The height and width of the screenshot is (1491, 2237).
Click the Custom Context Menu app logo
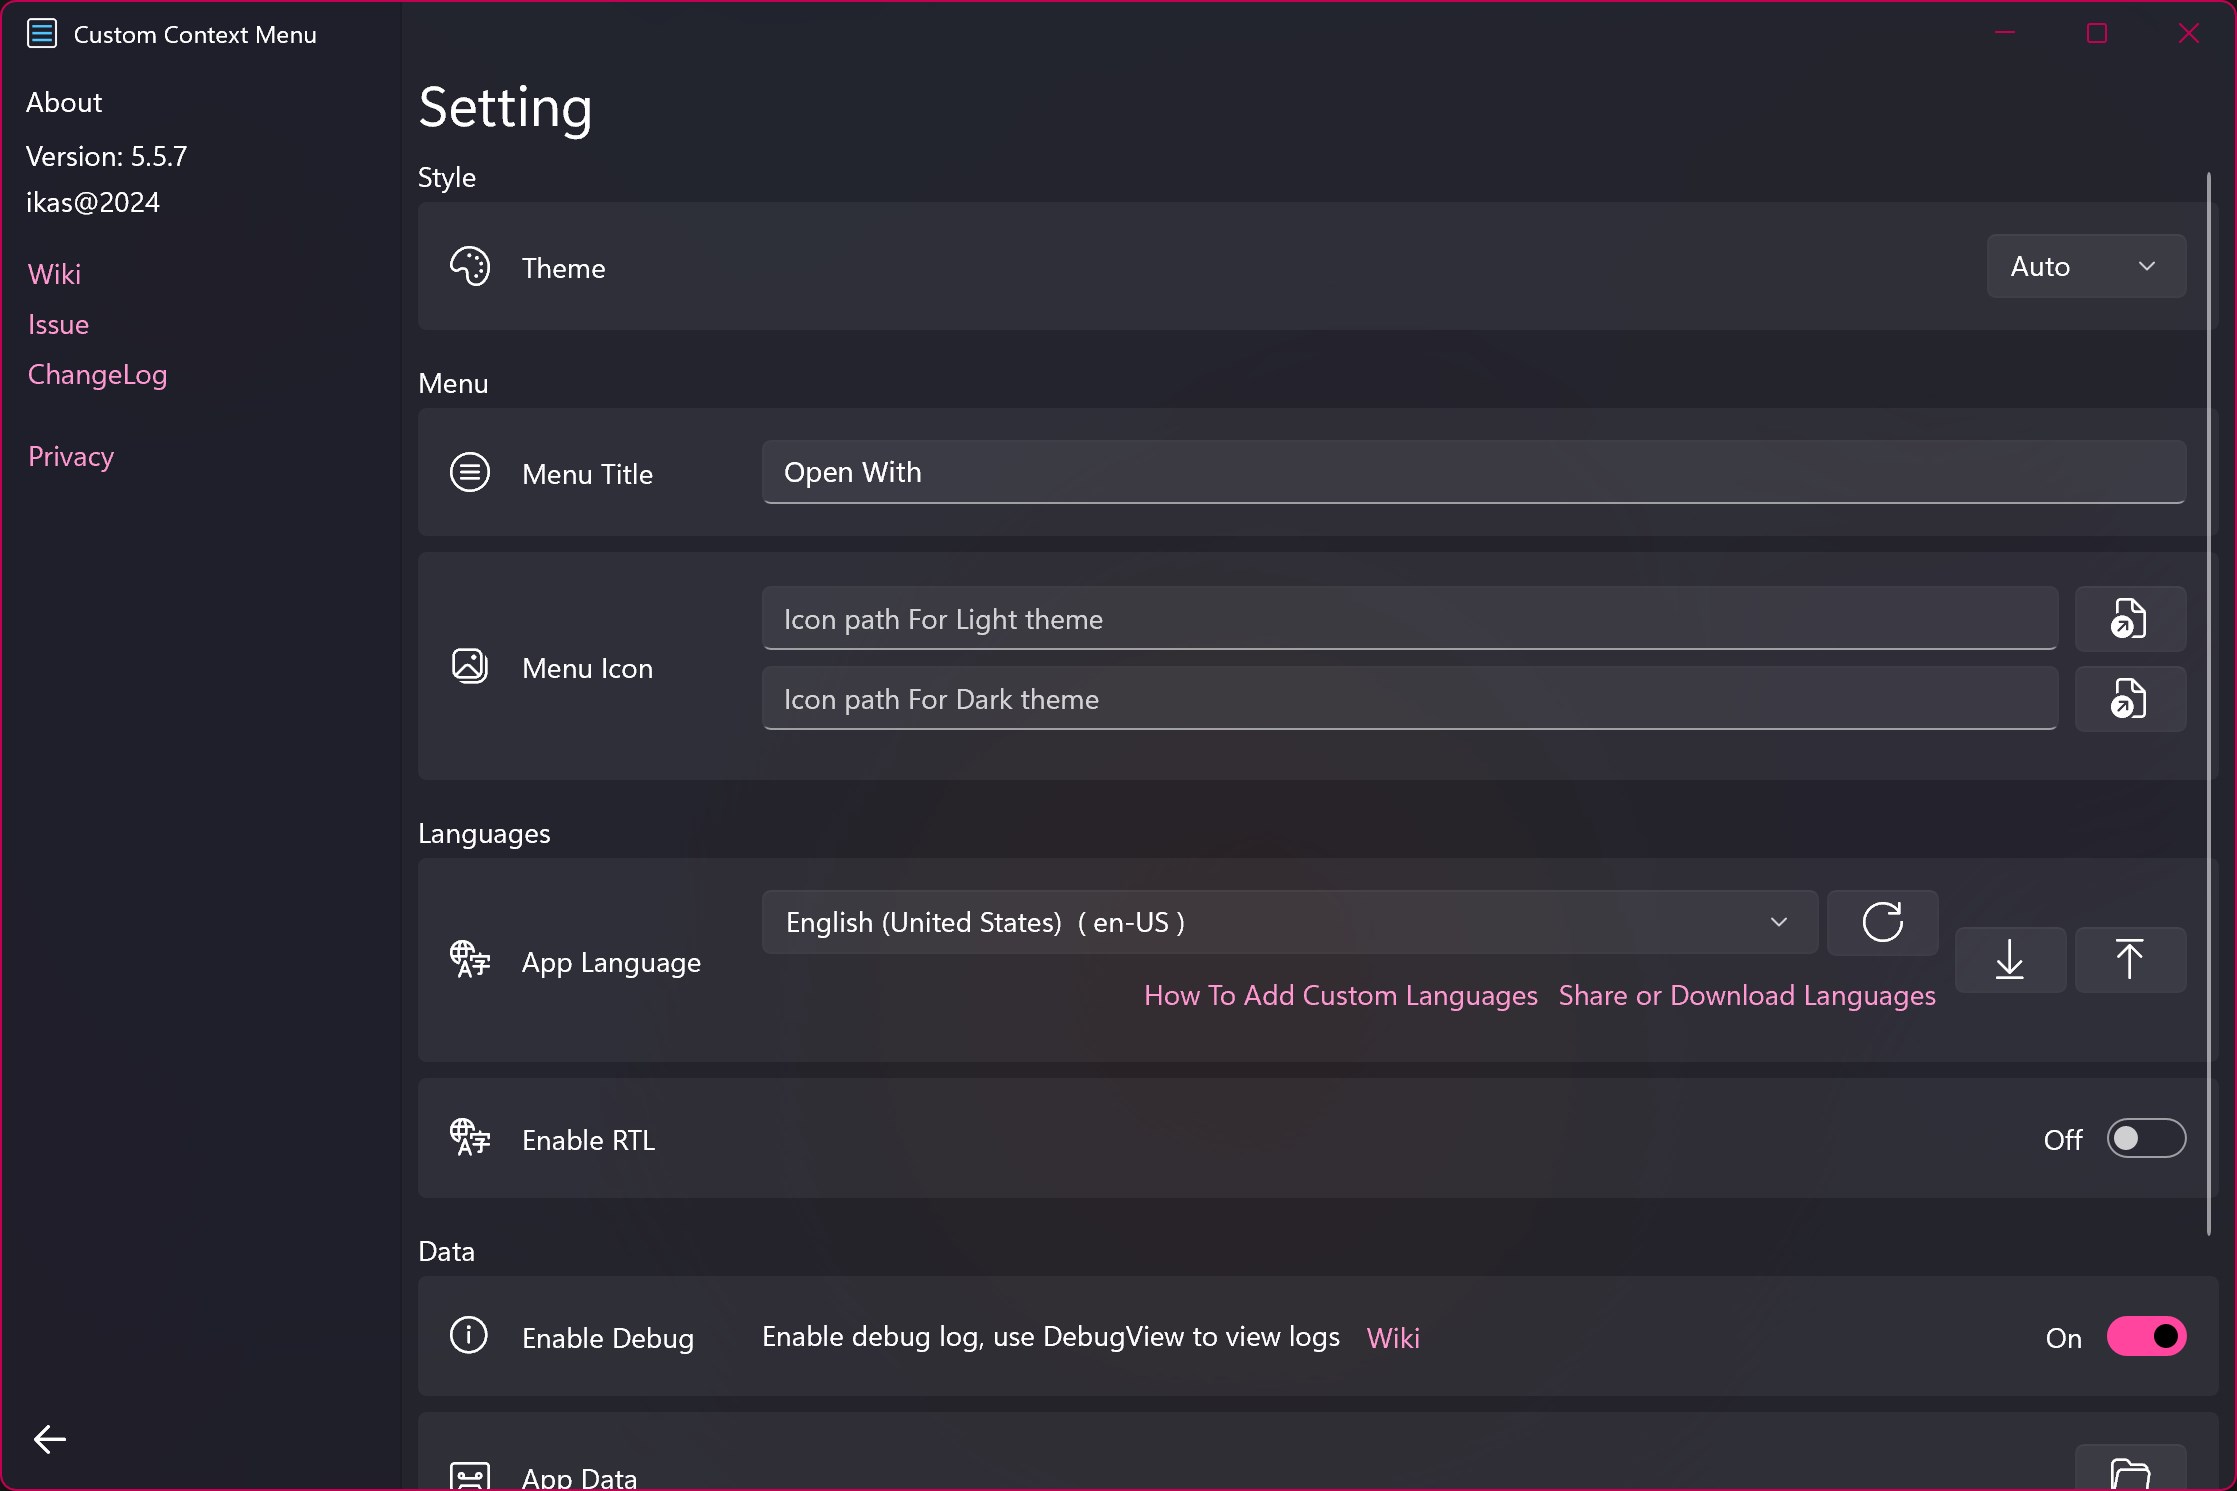(41, 33)
